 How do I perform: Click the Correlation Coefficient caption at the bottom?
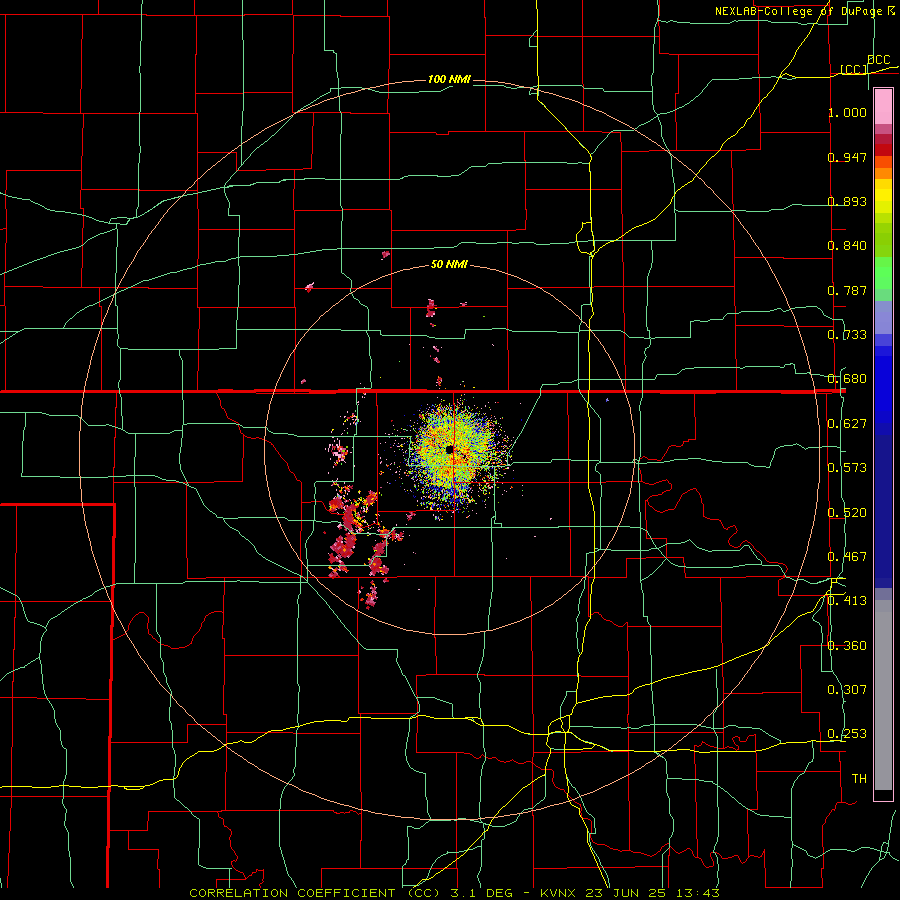click(x=454, y=893)
